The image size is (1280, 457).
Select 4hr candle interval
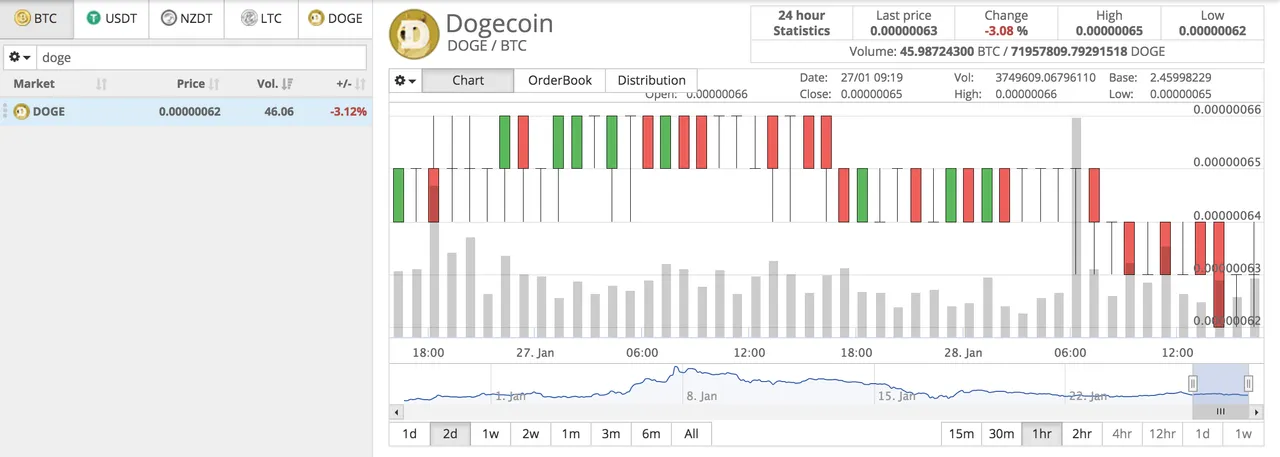[x=1121, y=434]
